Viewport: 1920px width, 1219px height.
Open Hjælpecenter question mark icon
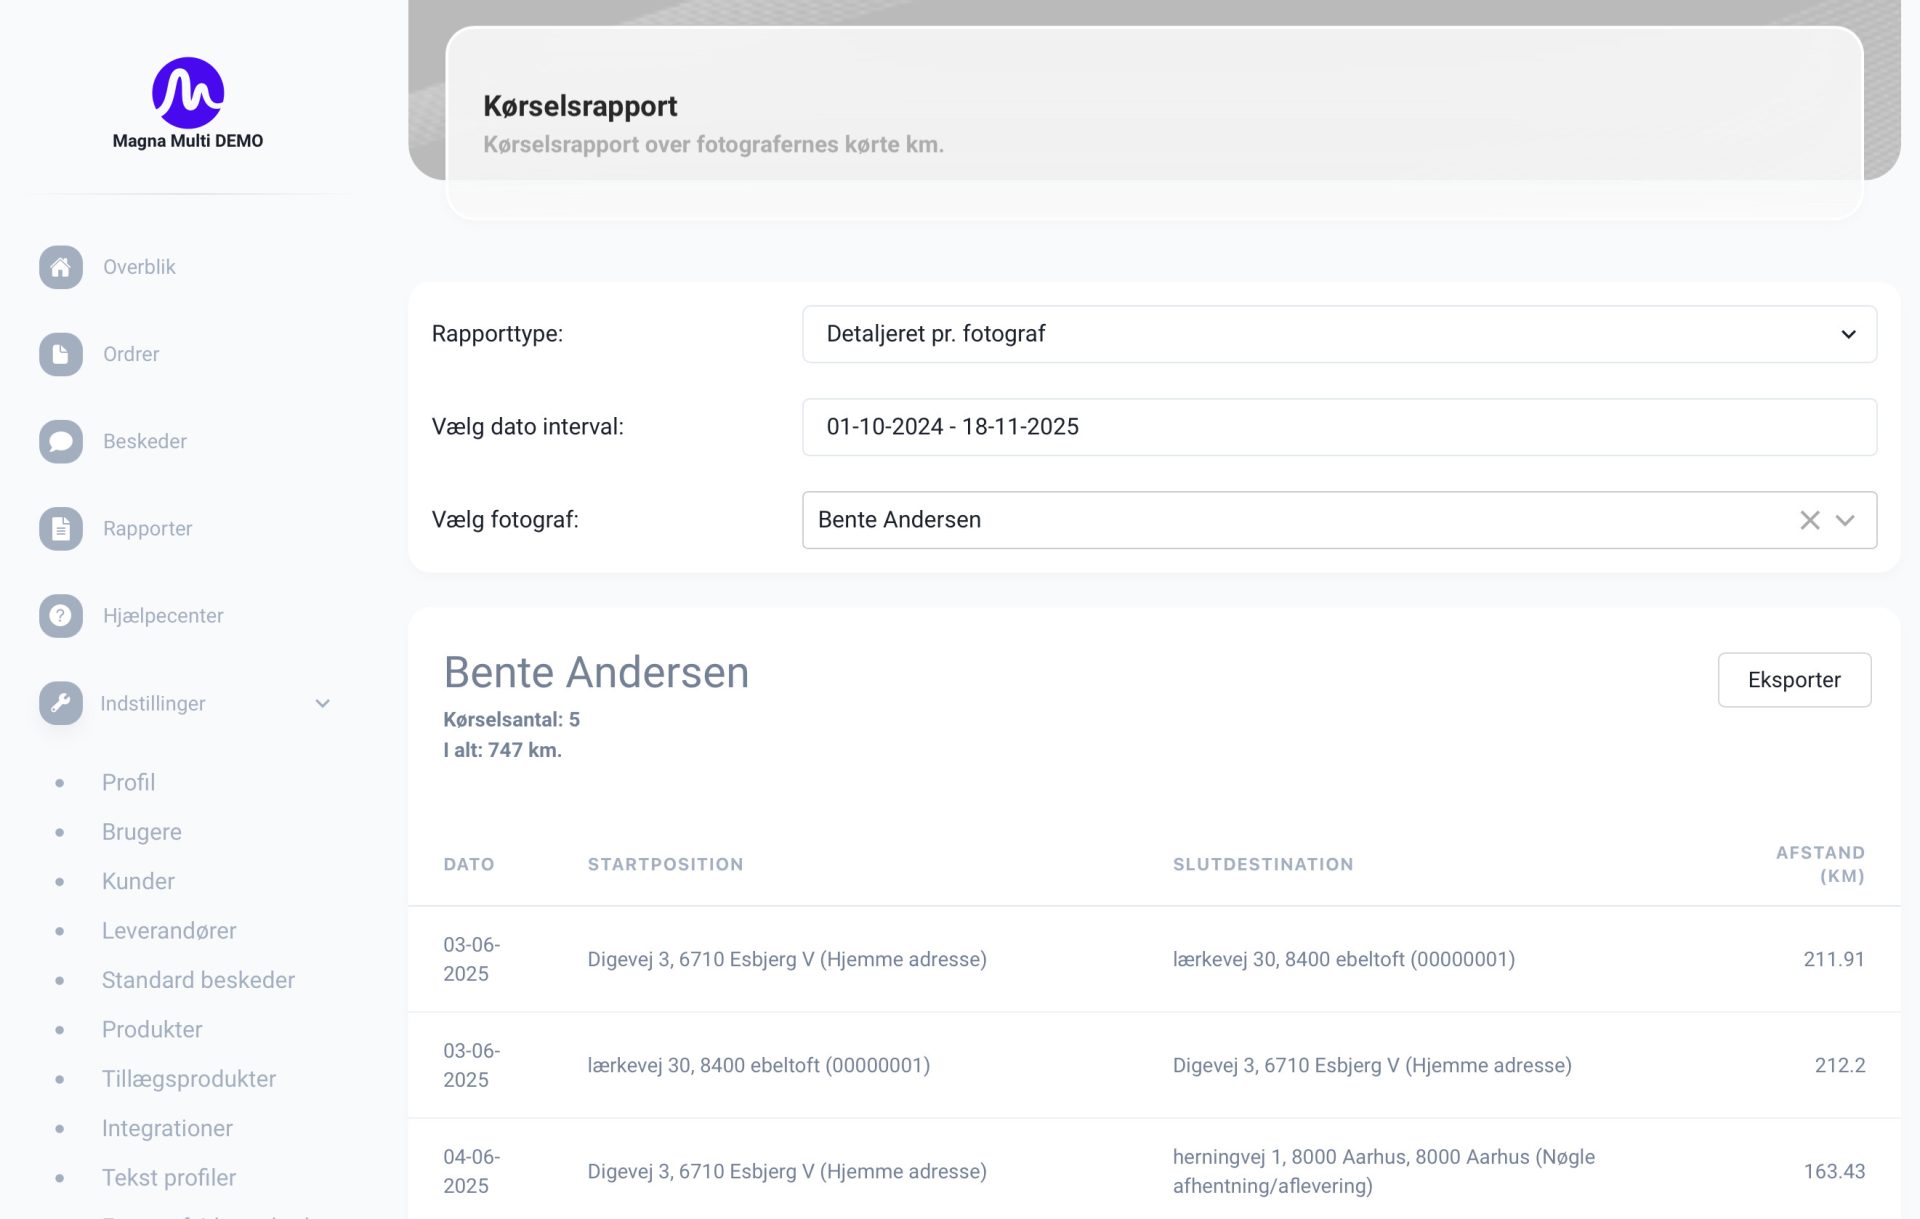(61, 615)
